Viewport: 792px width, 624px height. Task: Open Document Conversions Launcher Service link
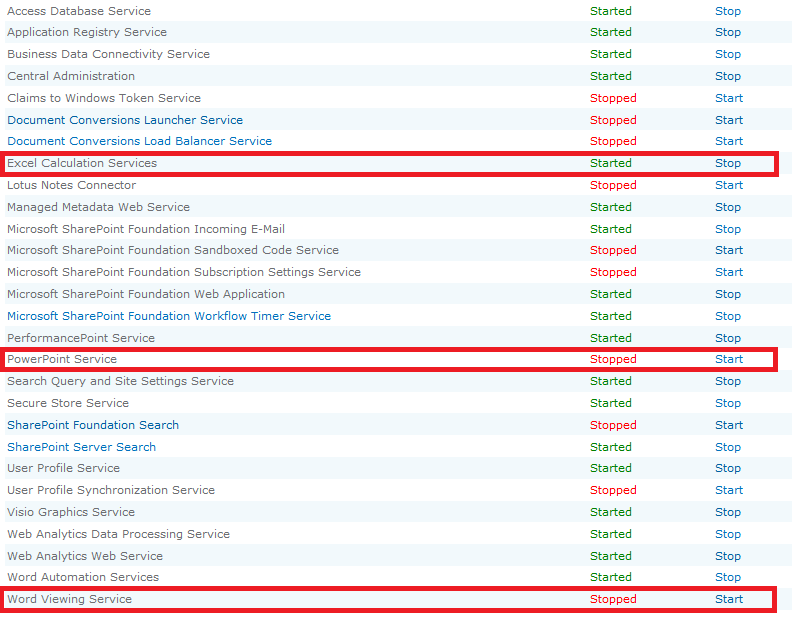(125, 120)
